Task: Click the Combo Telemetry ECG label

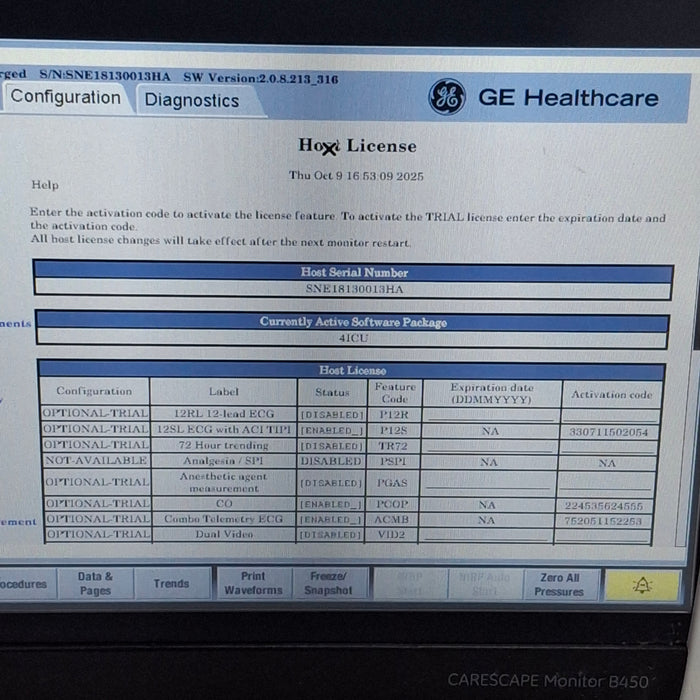Action: [x=224, y=519]
